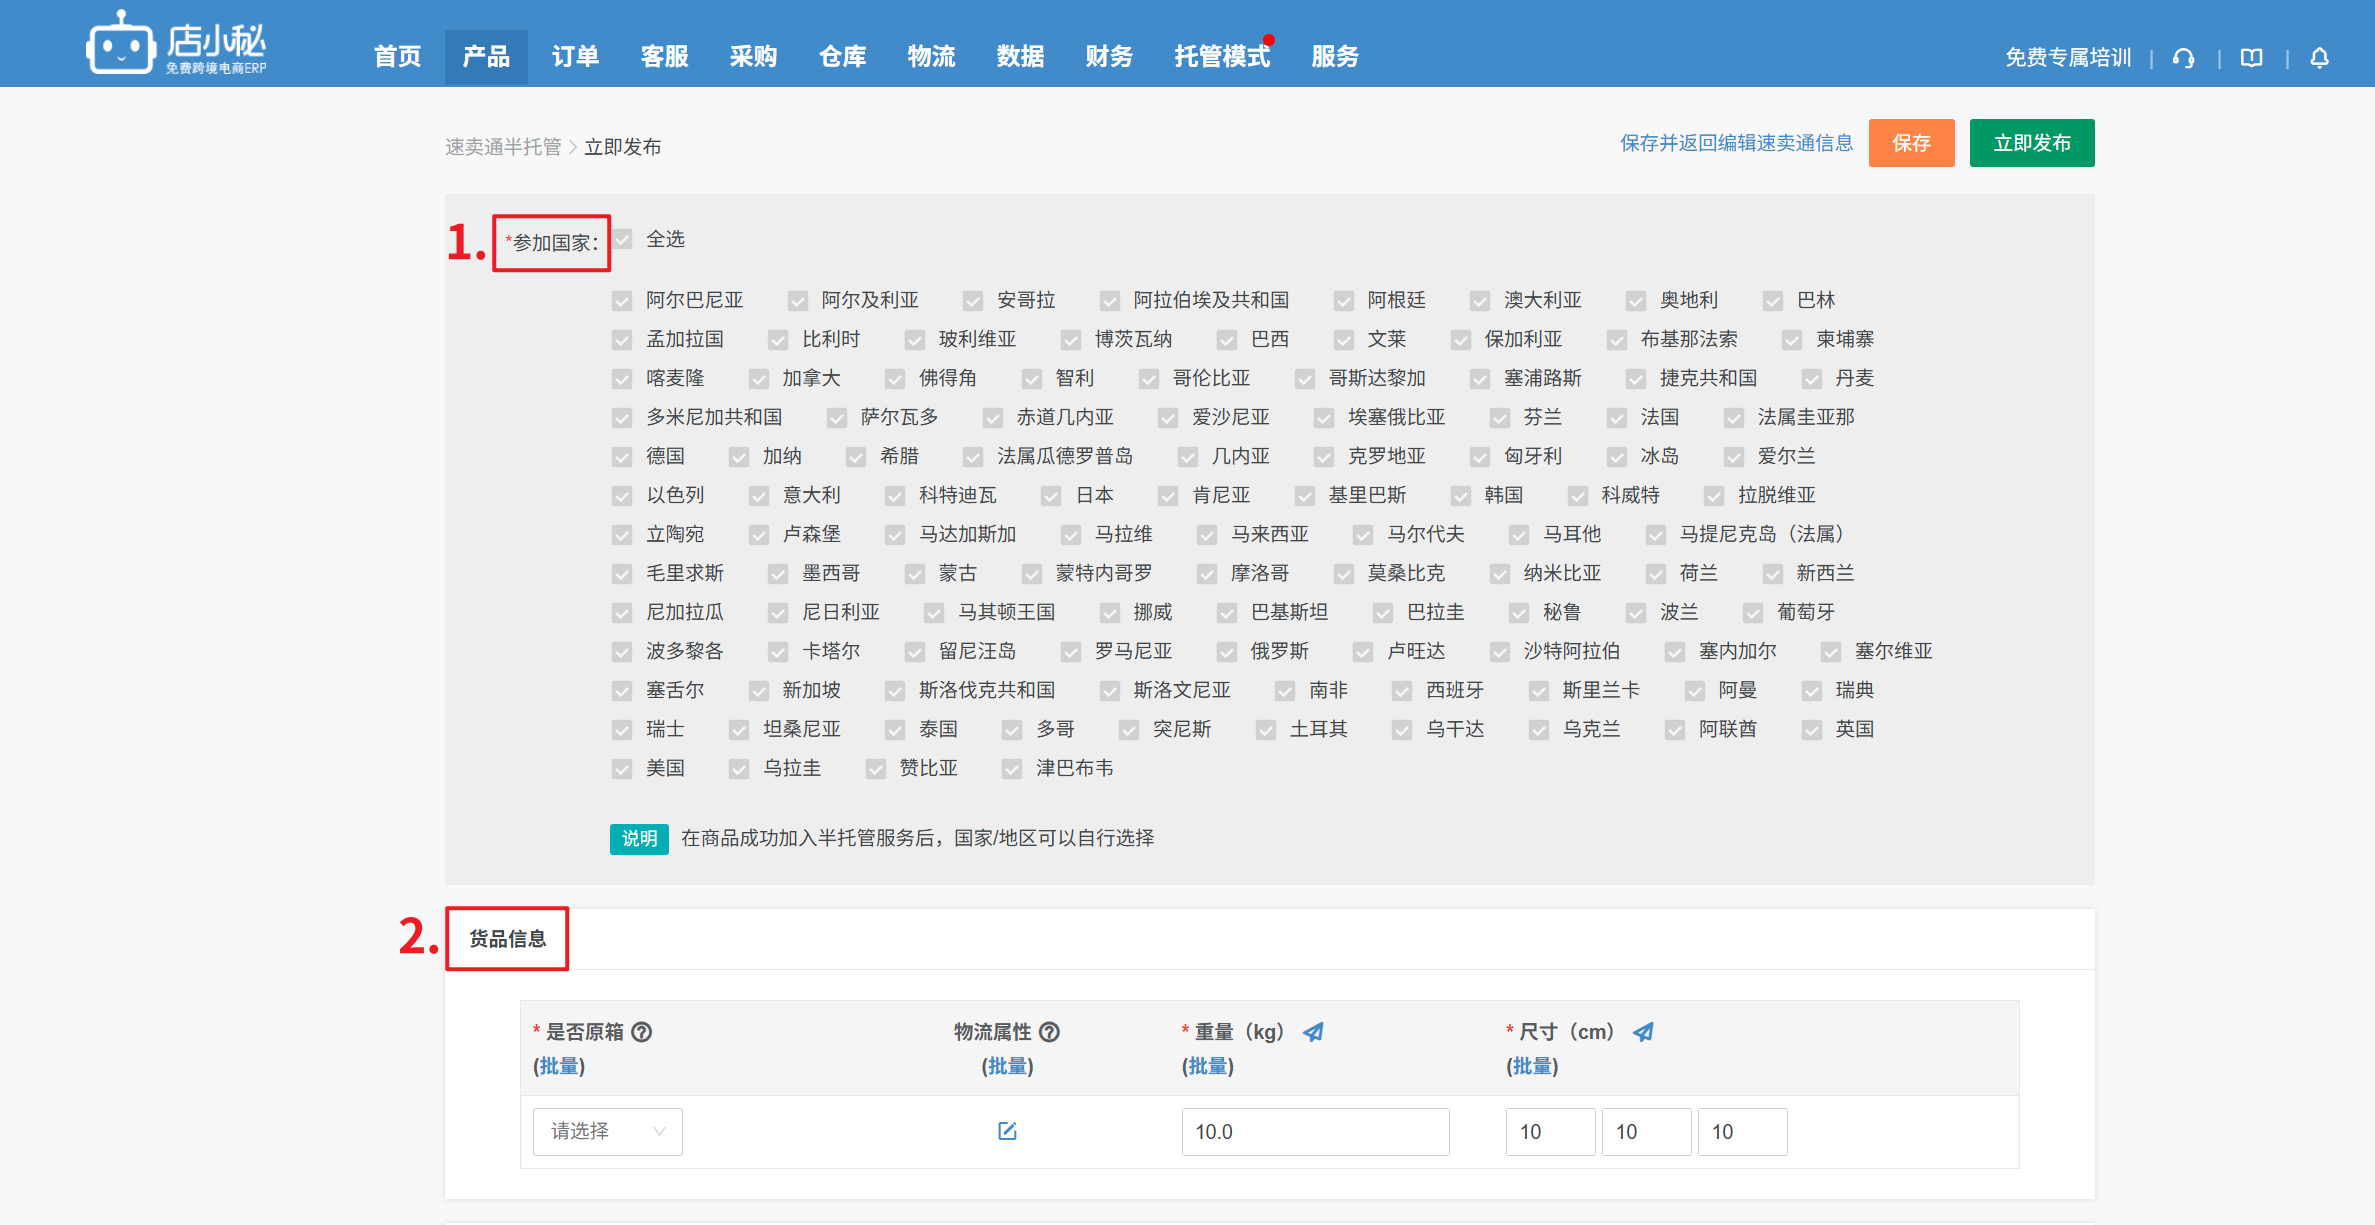The height and width of the screenshot is (1225, 2375).
Task: Uncheck the 澳大利亚 country checkbox
Action: [x=1480, y=301]
